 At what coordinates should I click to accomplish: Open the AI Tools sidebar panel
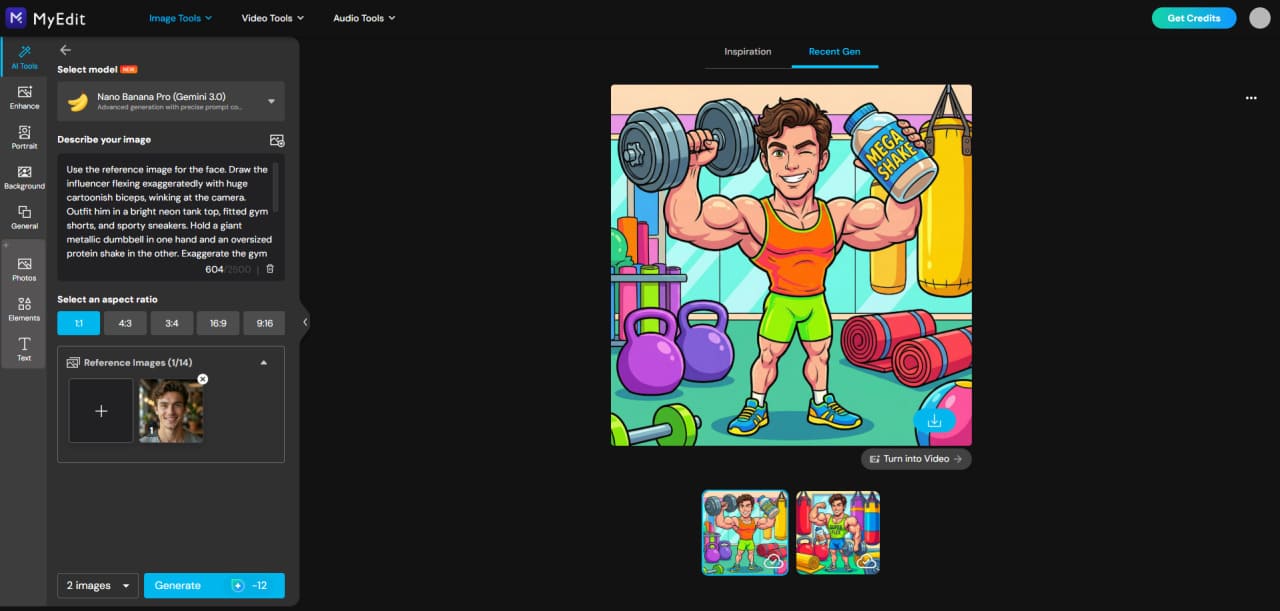click(24, 57)
